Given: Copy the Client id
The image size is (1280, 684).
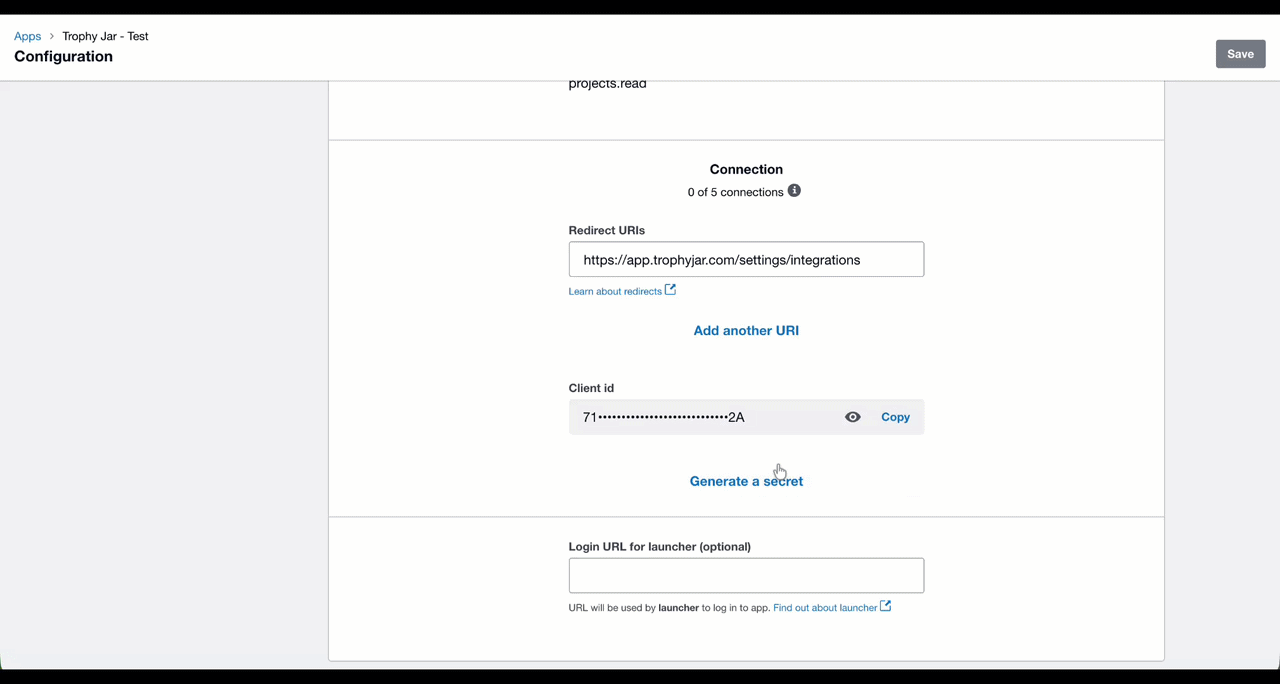Looking at the screenshot, I should (895, 417).
